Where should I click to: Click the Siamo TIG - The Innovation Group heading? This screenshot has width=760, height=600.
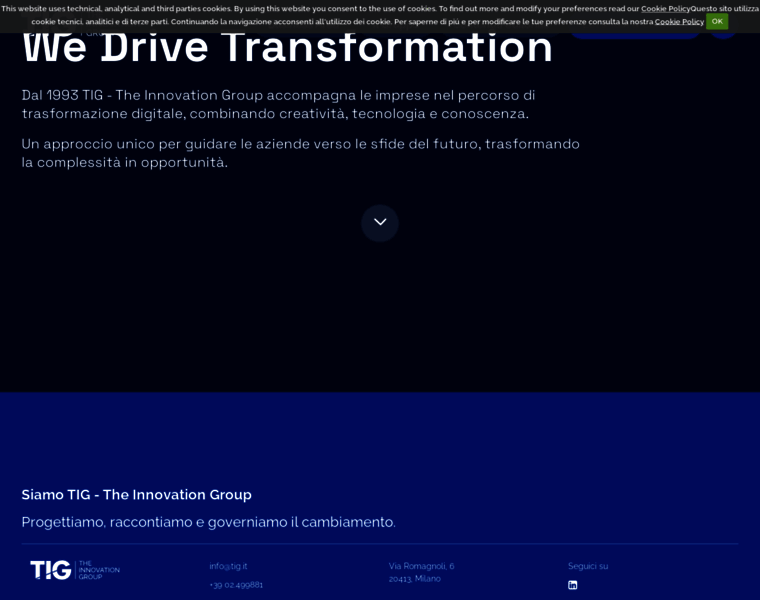(137, 495)
